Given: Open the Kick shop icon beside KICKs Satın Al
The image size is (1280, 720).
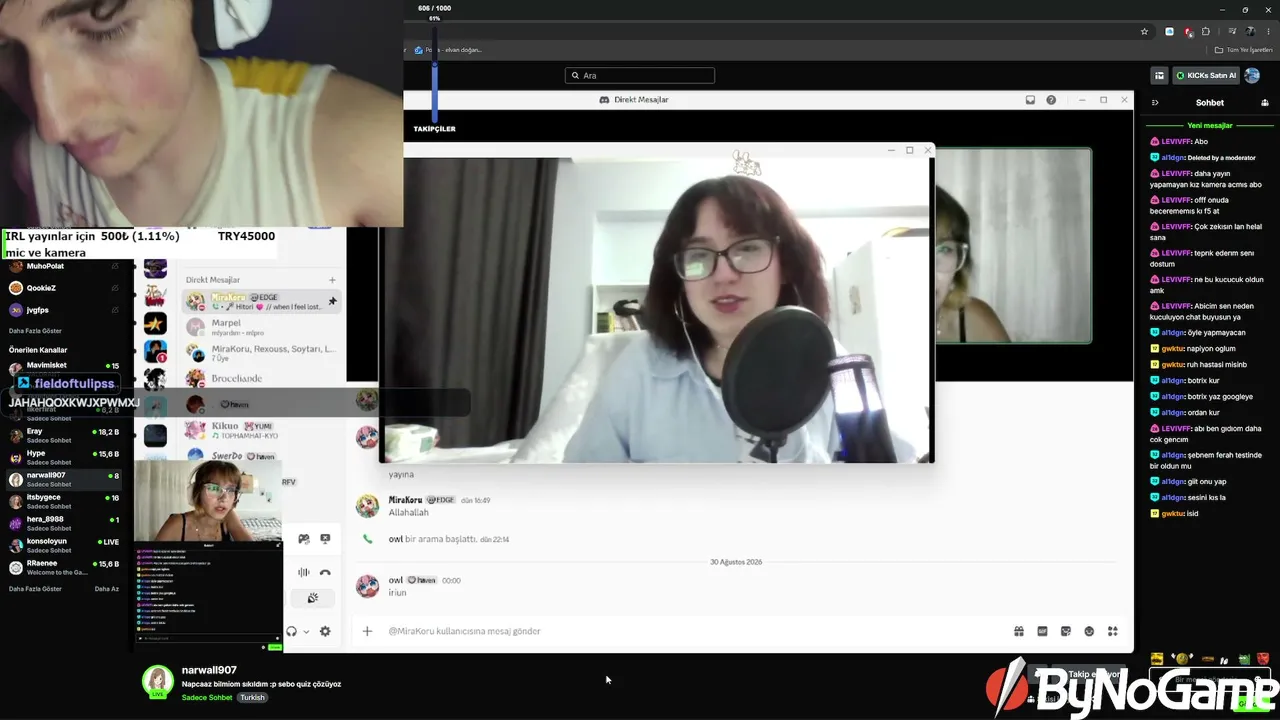Looking at the screenshot, I should click(x=1159, y=75).
